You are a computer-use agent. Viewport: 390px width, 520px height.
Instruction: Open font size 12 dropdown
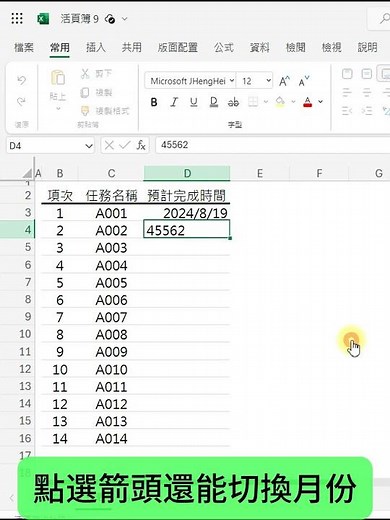point(268,81)
